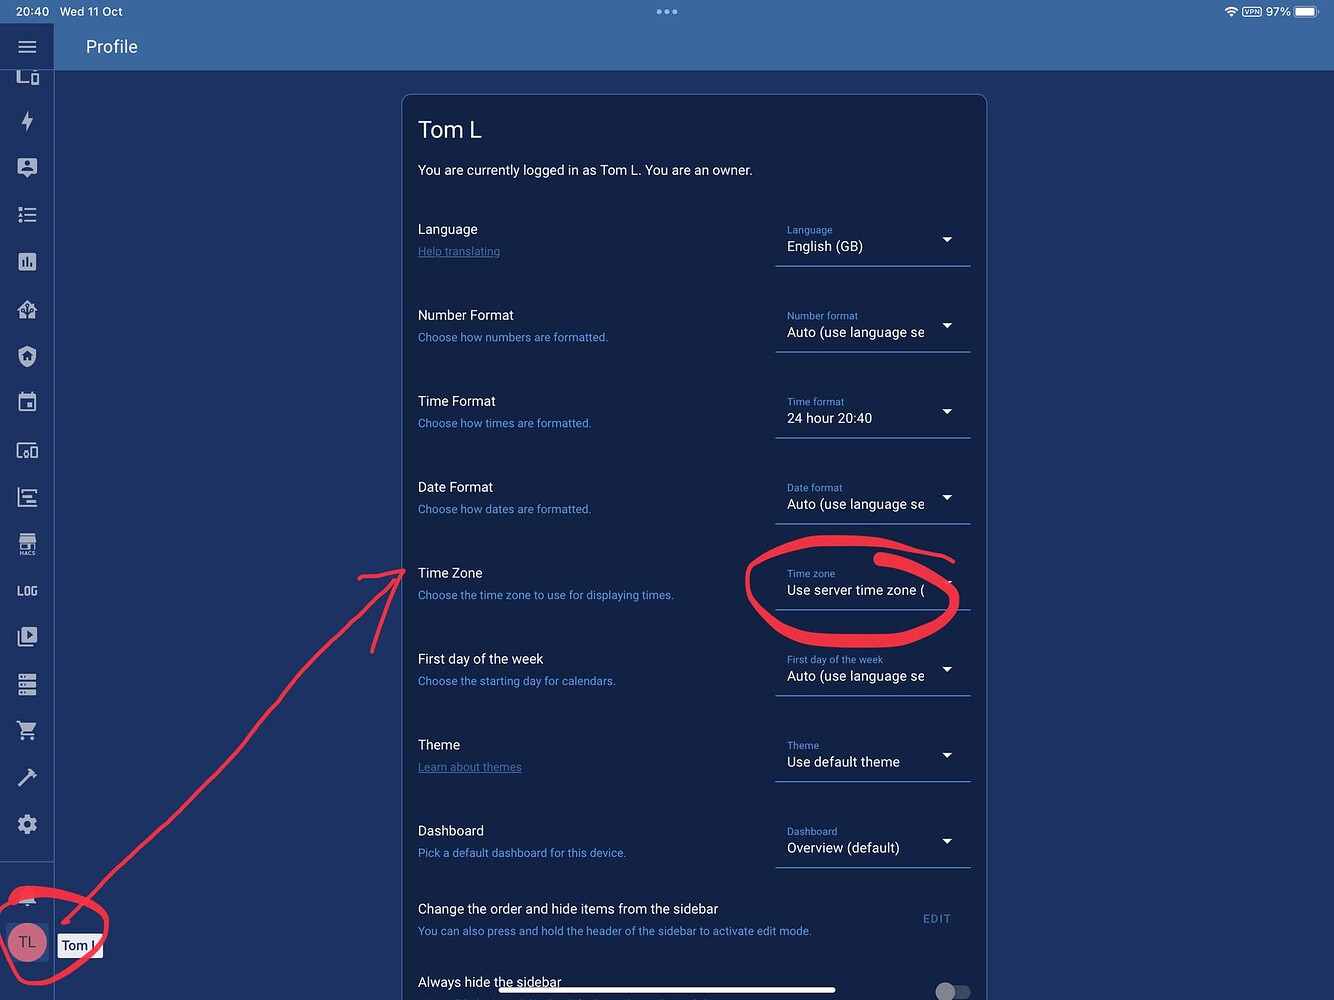Image resolution: width=1334 pixels, height=1000 pixels.
Task: Toggle the Always hide the sidebar switch
Action: [x=951, y=988]
